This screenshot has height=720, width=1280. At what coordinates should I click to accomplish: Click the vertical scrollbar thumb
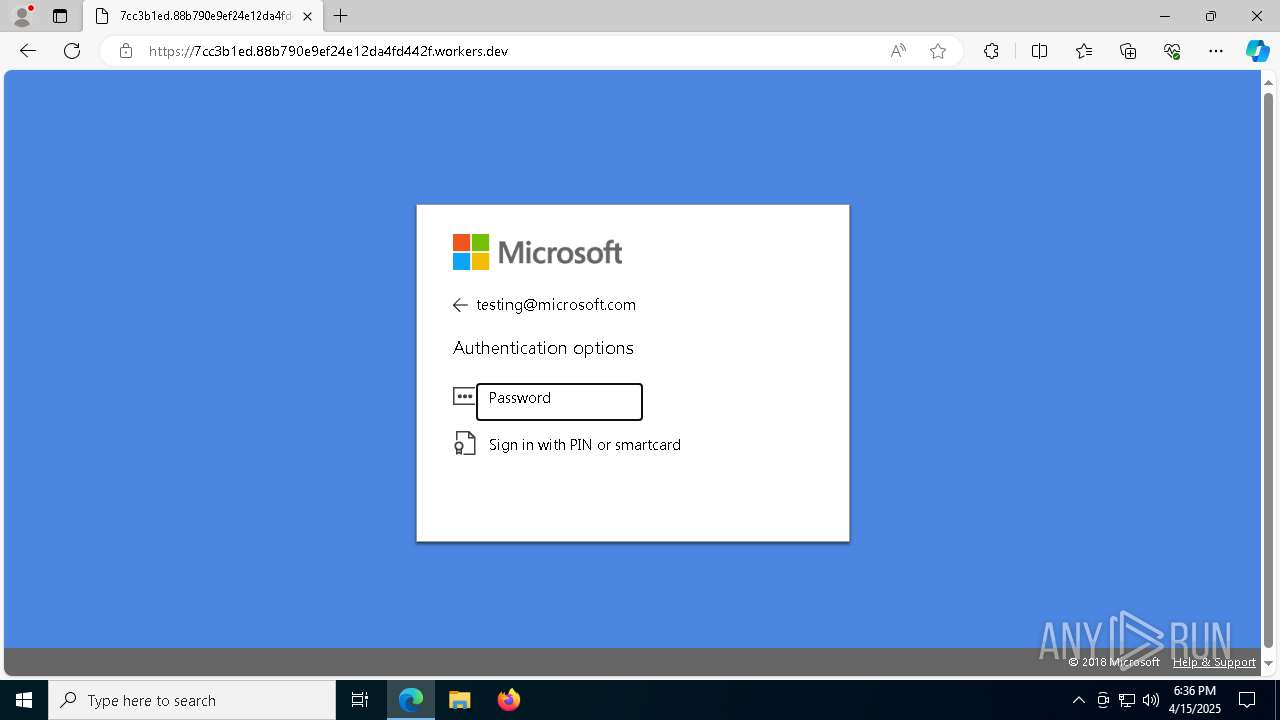(x=1269, y=370)
